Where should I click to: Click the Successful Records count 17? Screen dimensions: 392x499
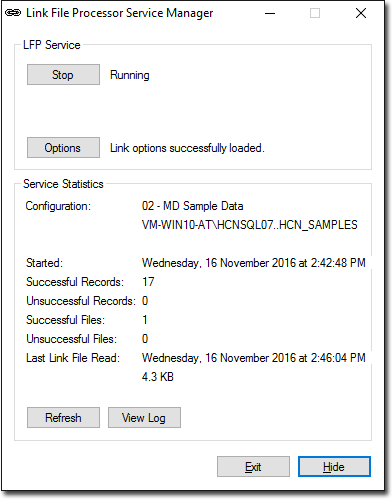click(148, 282)
